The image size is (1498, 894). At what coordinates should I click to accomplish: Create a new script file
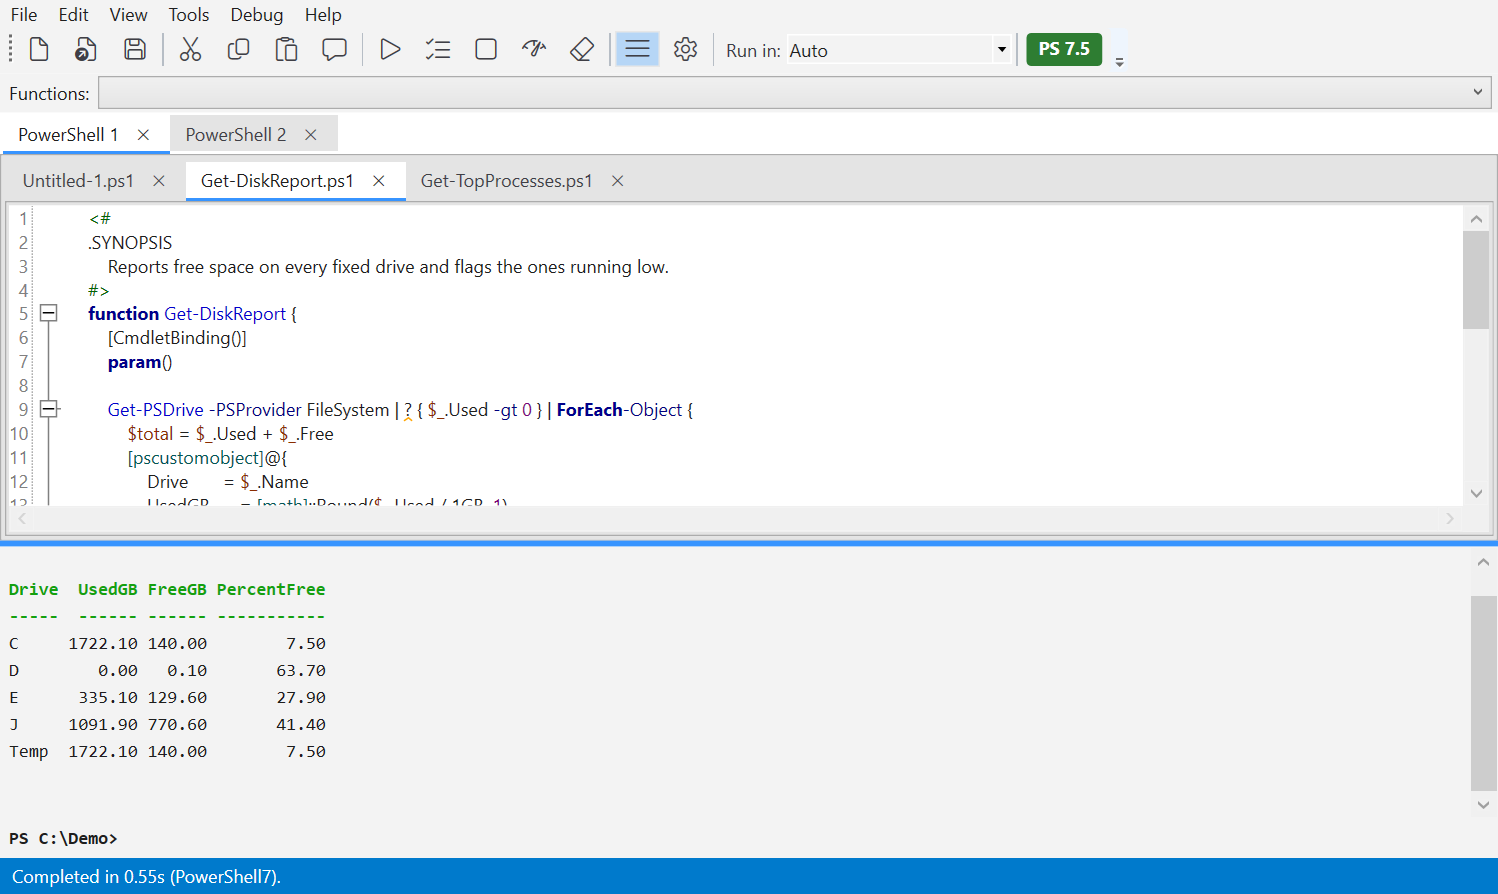pos(39,49)
